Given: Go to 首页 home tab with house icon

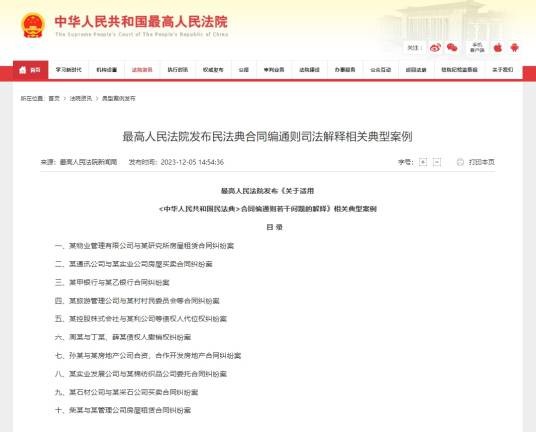Looking at the screenshot, I should click(30, 70).
